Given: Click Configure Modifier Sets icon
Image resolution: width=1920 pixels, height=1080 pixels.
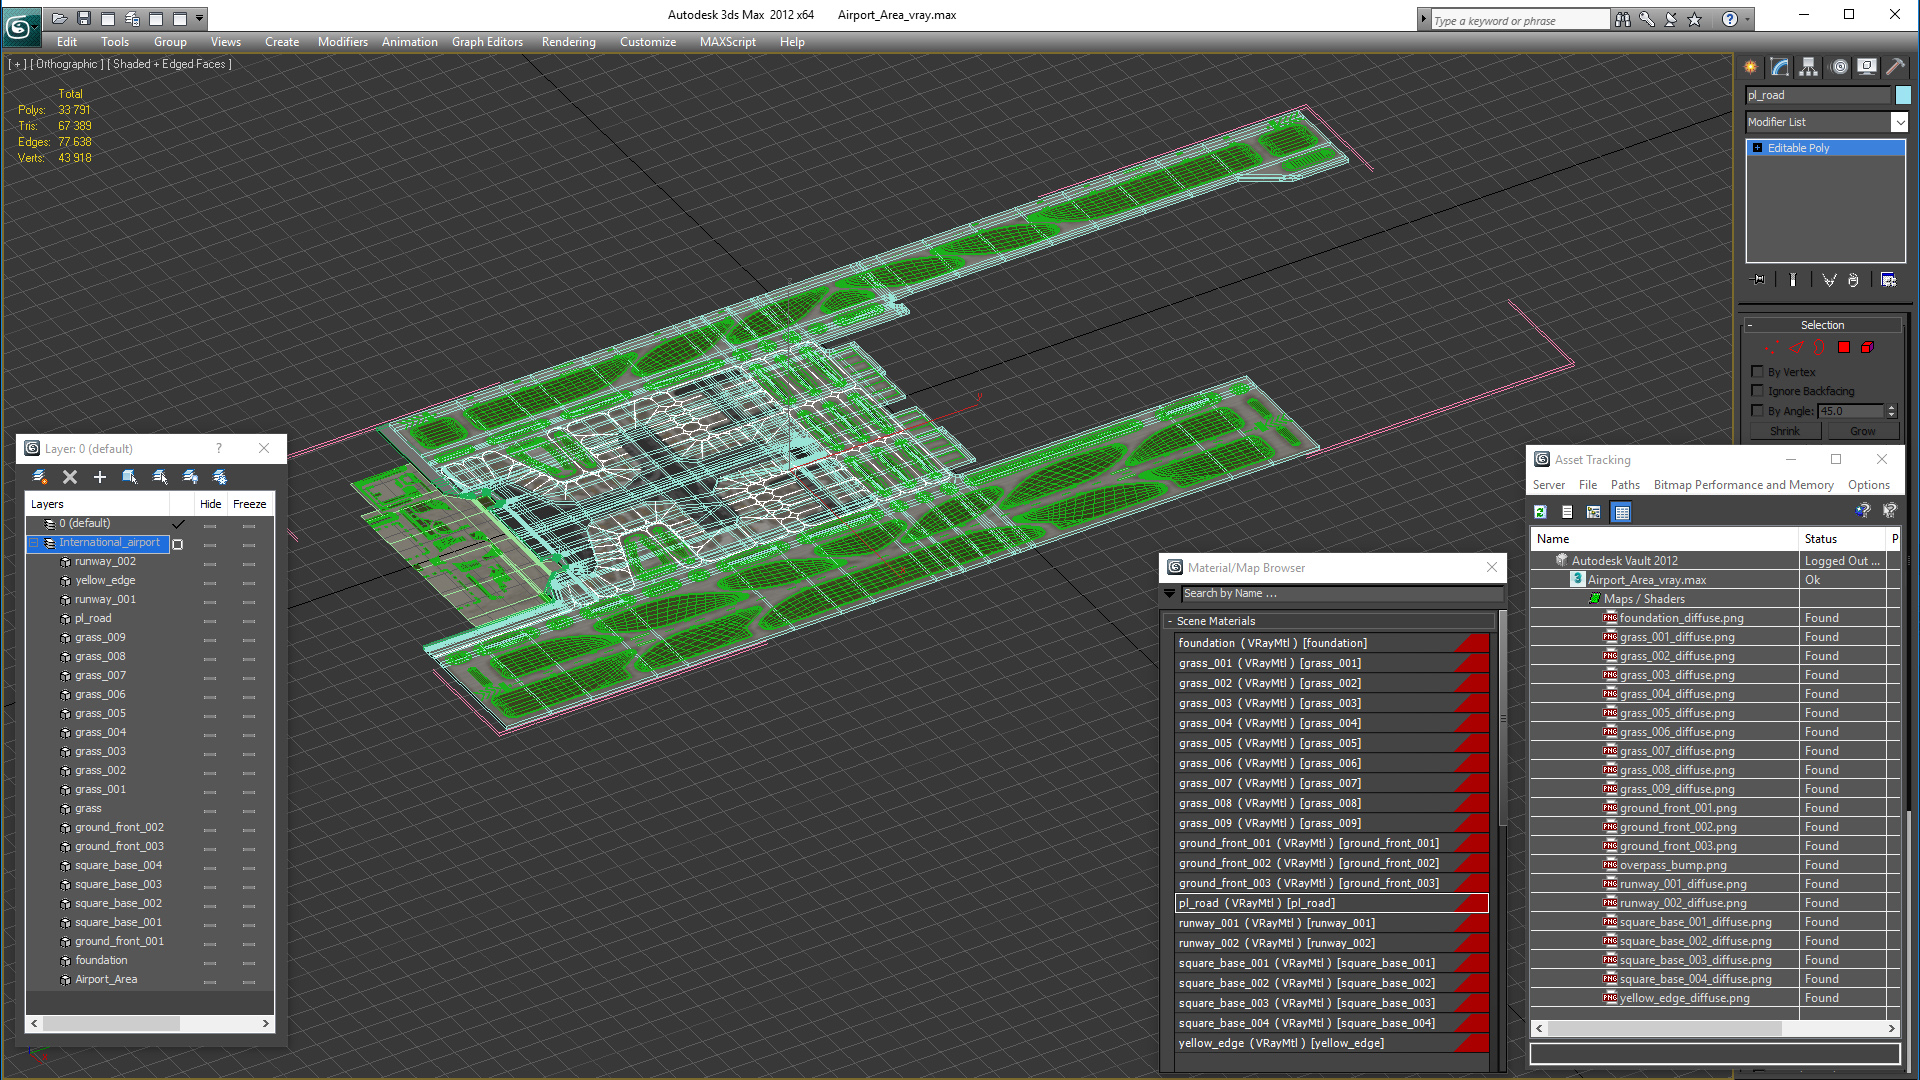Looking at the screenshot, I should (x=1888, y=280).
